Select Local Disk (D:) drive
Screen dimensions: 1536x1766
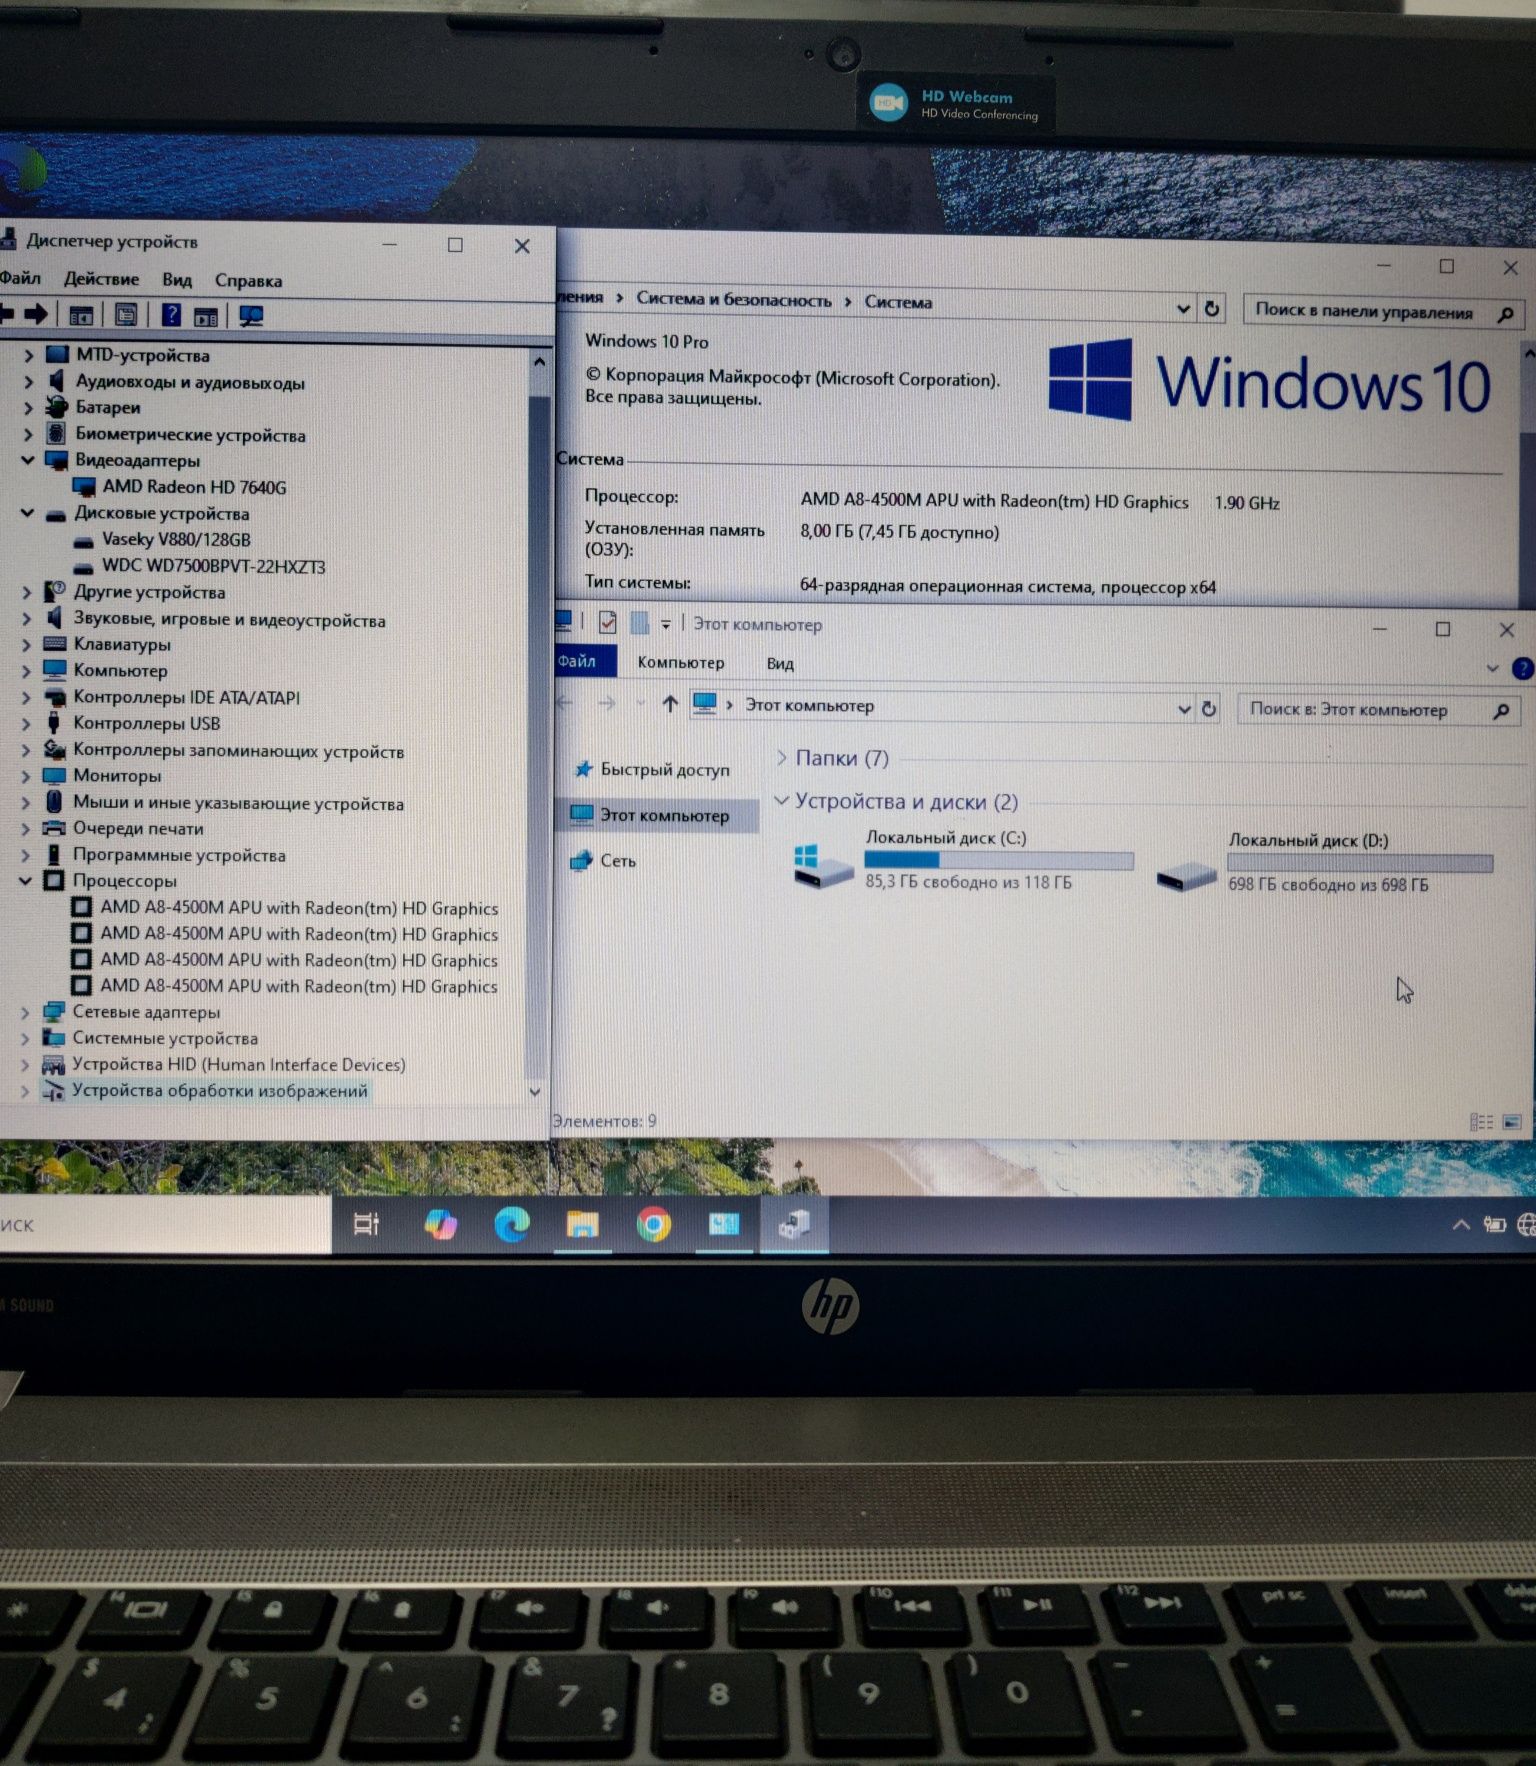1325,864
